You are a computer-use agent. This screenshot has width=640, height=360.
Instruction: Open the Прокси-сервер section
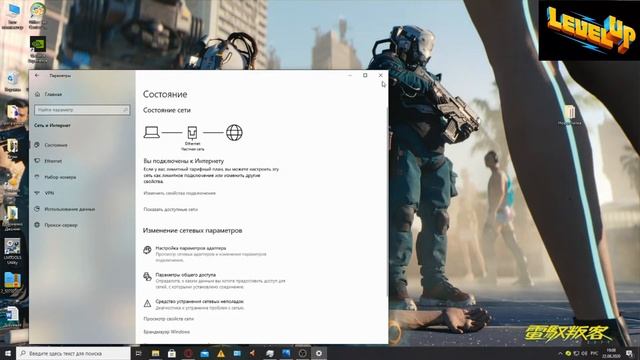(x=56, y=225)
